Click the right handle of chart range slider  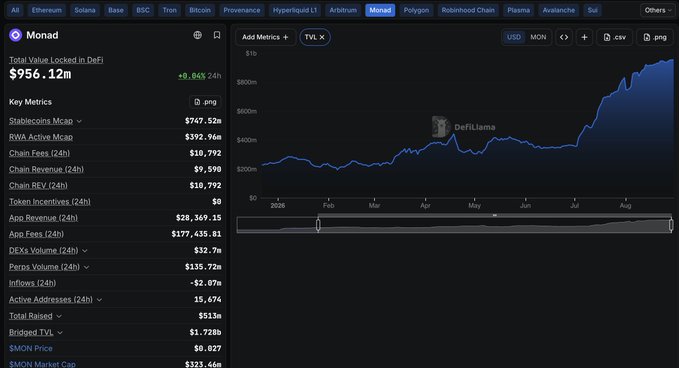point(671,225)
